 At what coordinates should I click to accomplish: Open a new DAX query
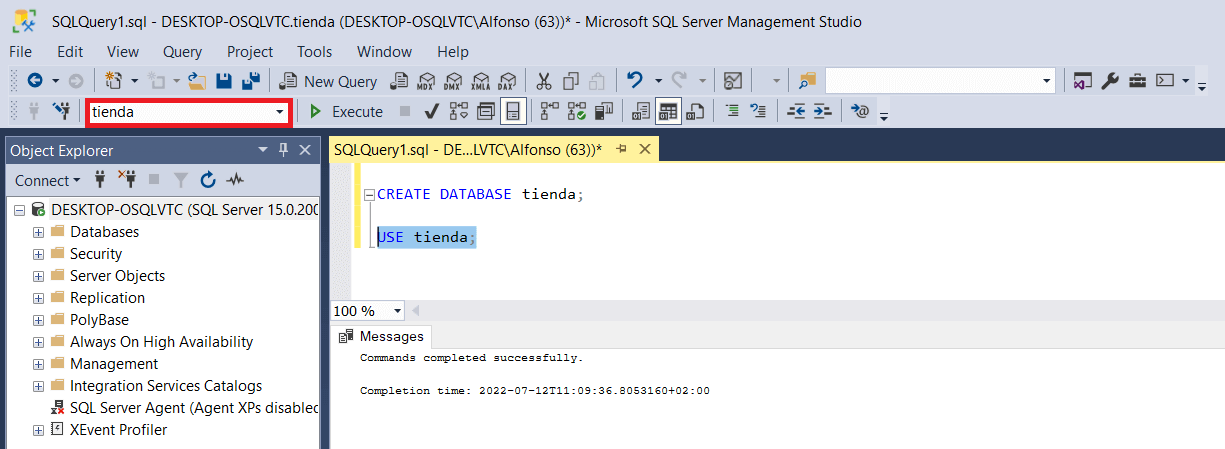pos(507,81)
